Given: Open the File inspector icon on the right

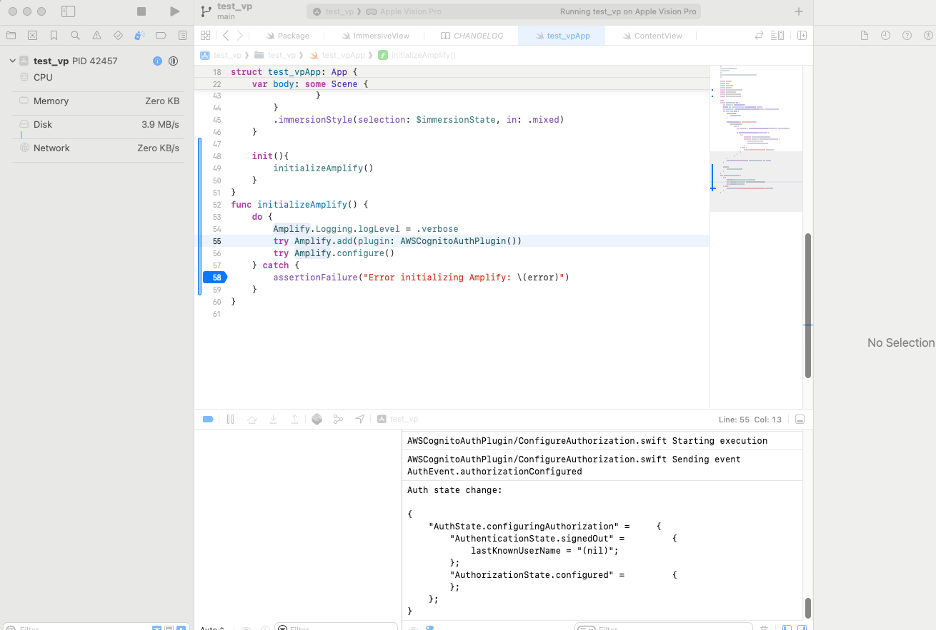Looking at the screenshot, I should [865, 35].
